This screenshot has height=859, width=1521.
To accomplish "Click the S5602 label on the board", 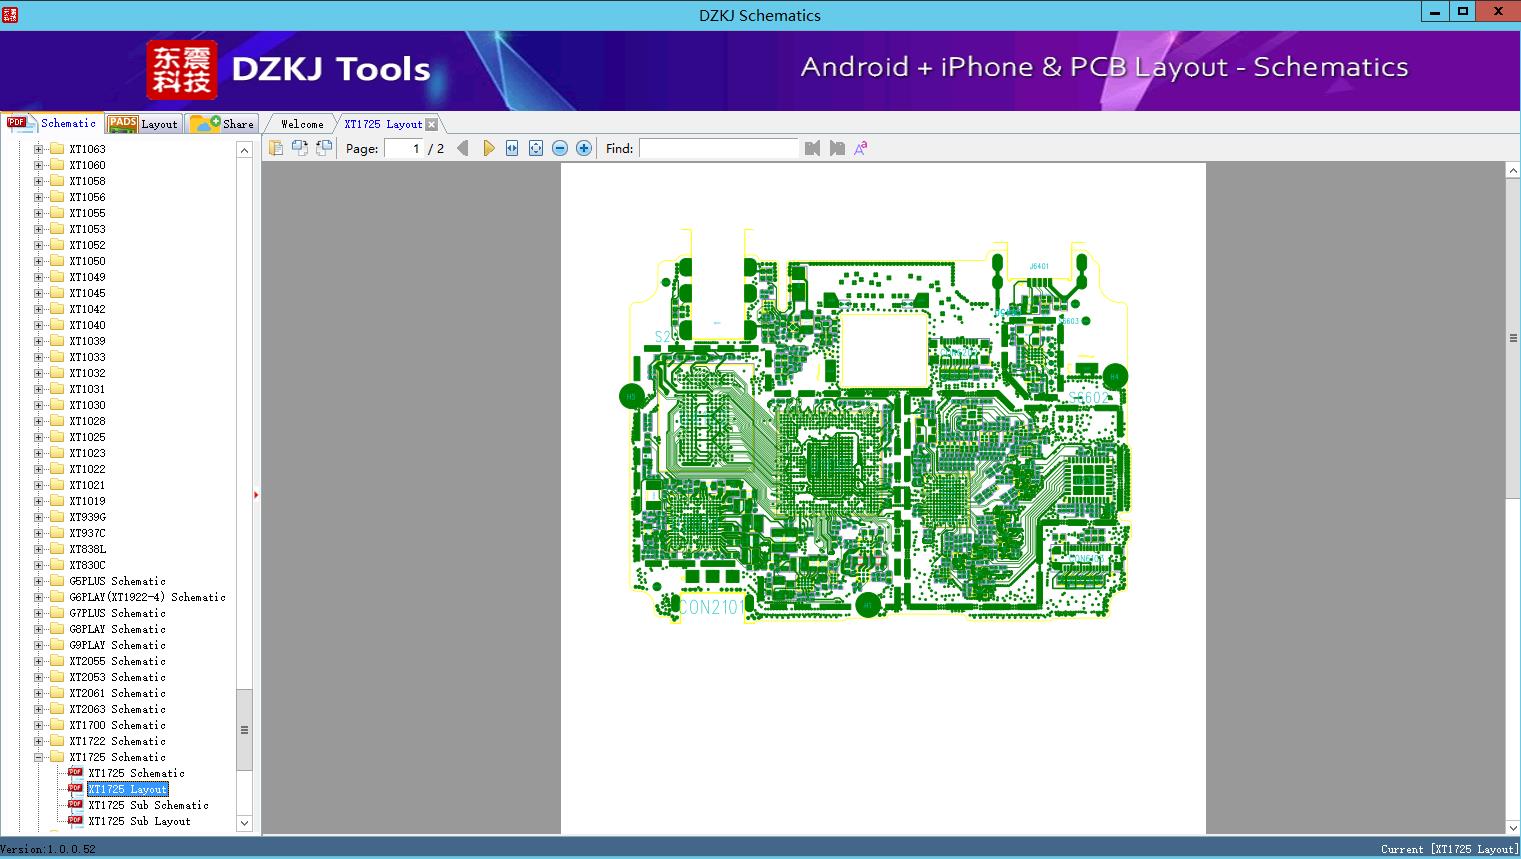I will coord(1088,398).
